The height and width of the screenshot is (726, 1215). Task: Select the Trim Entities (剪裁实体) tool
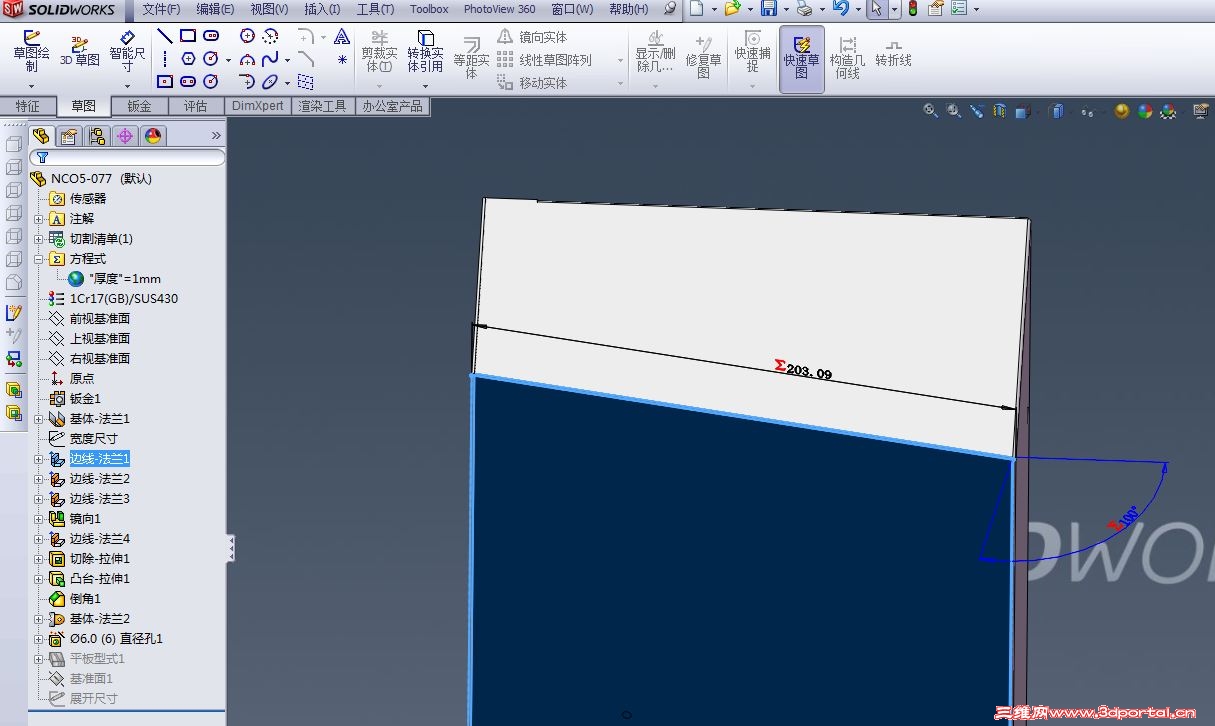379,51
